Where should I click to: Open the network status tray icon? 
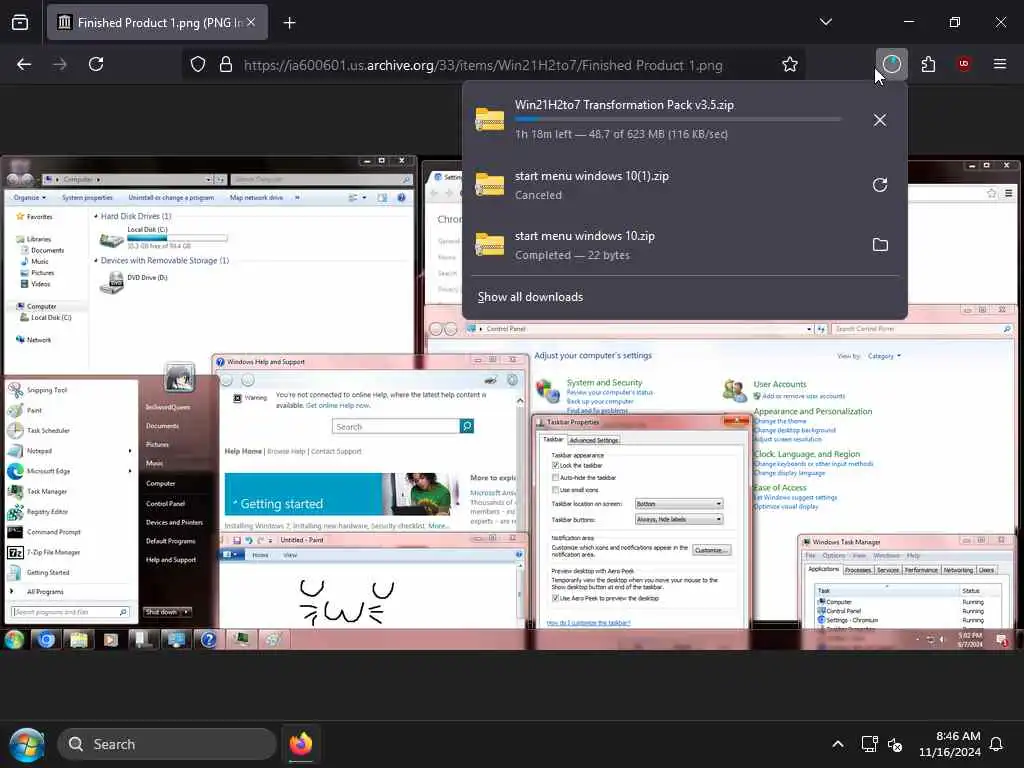click(x=869, y=744)
